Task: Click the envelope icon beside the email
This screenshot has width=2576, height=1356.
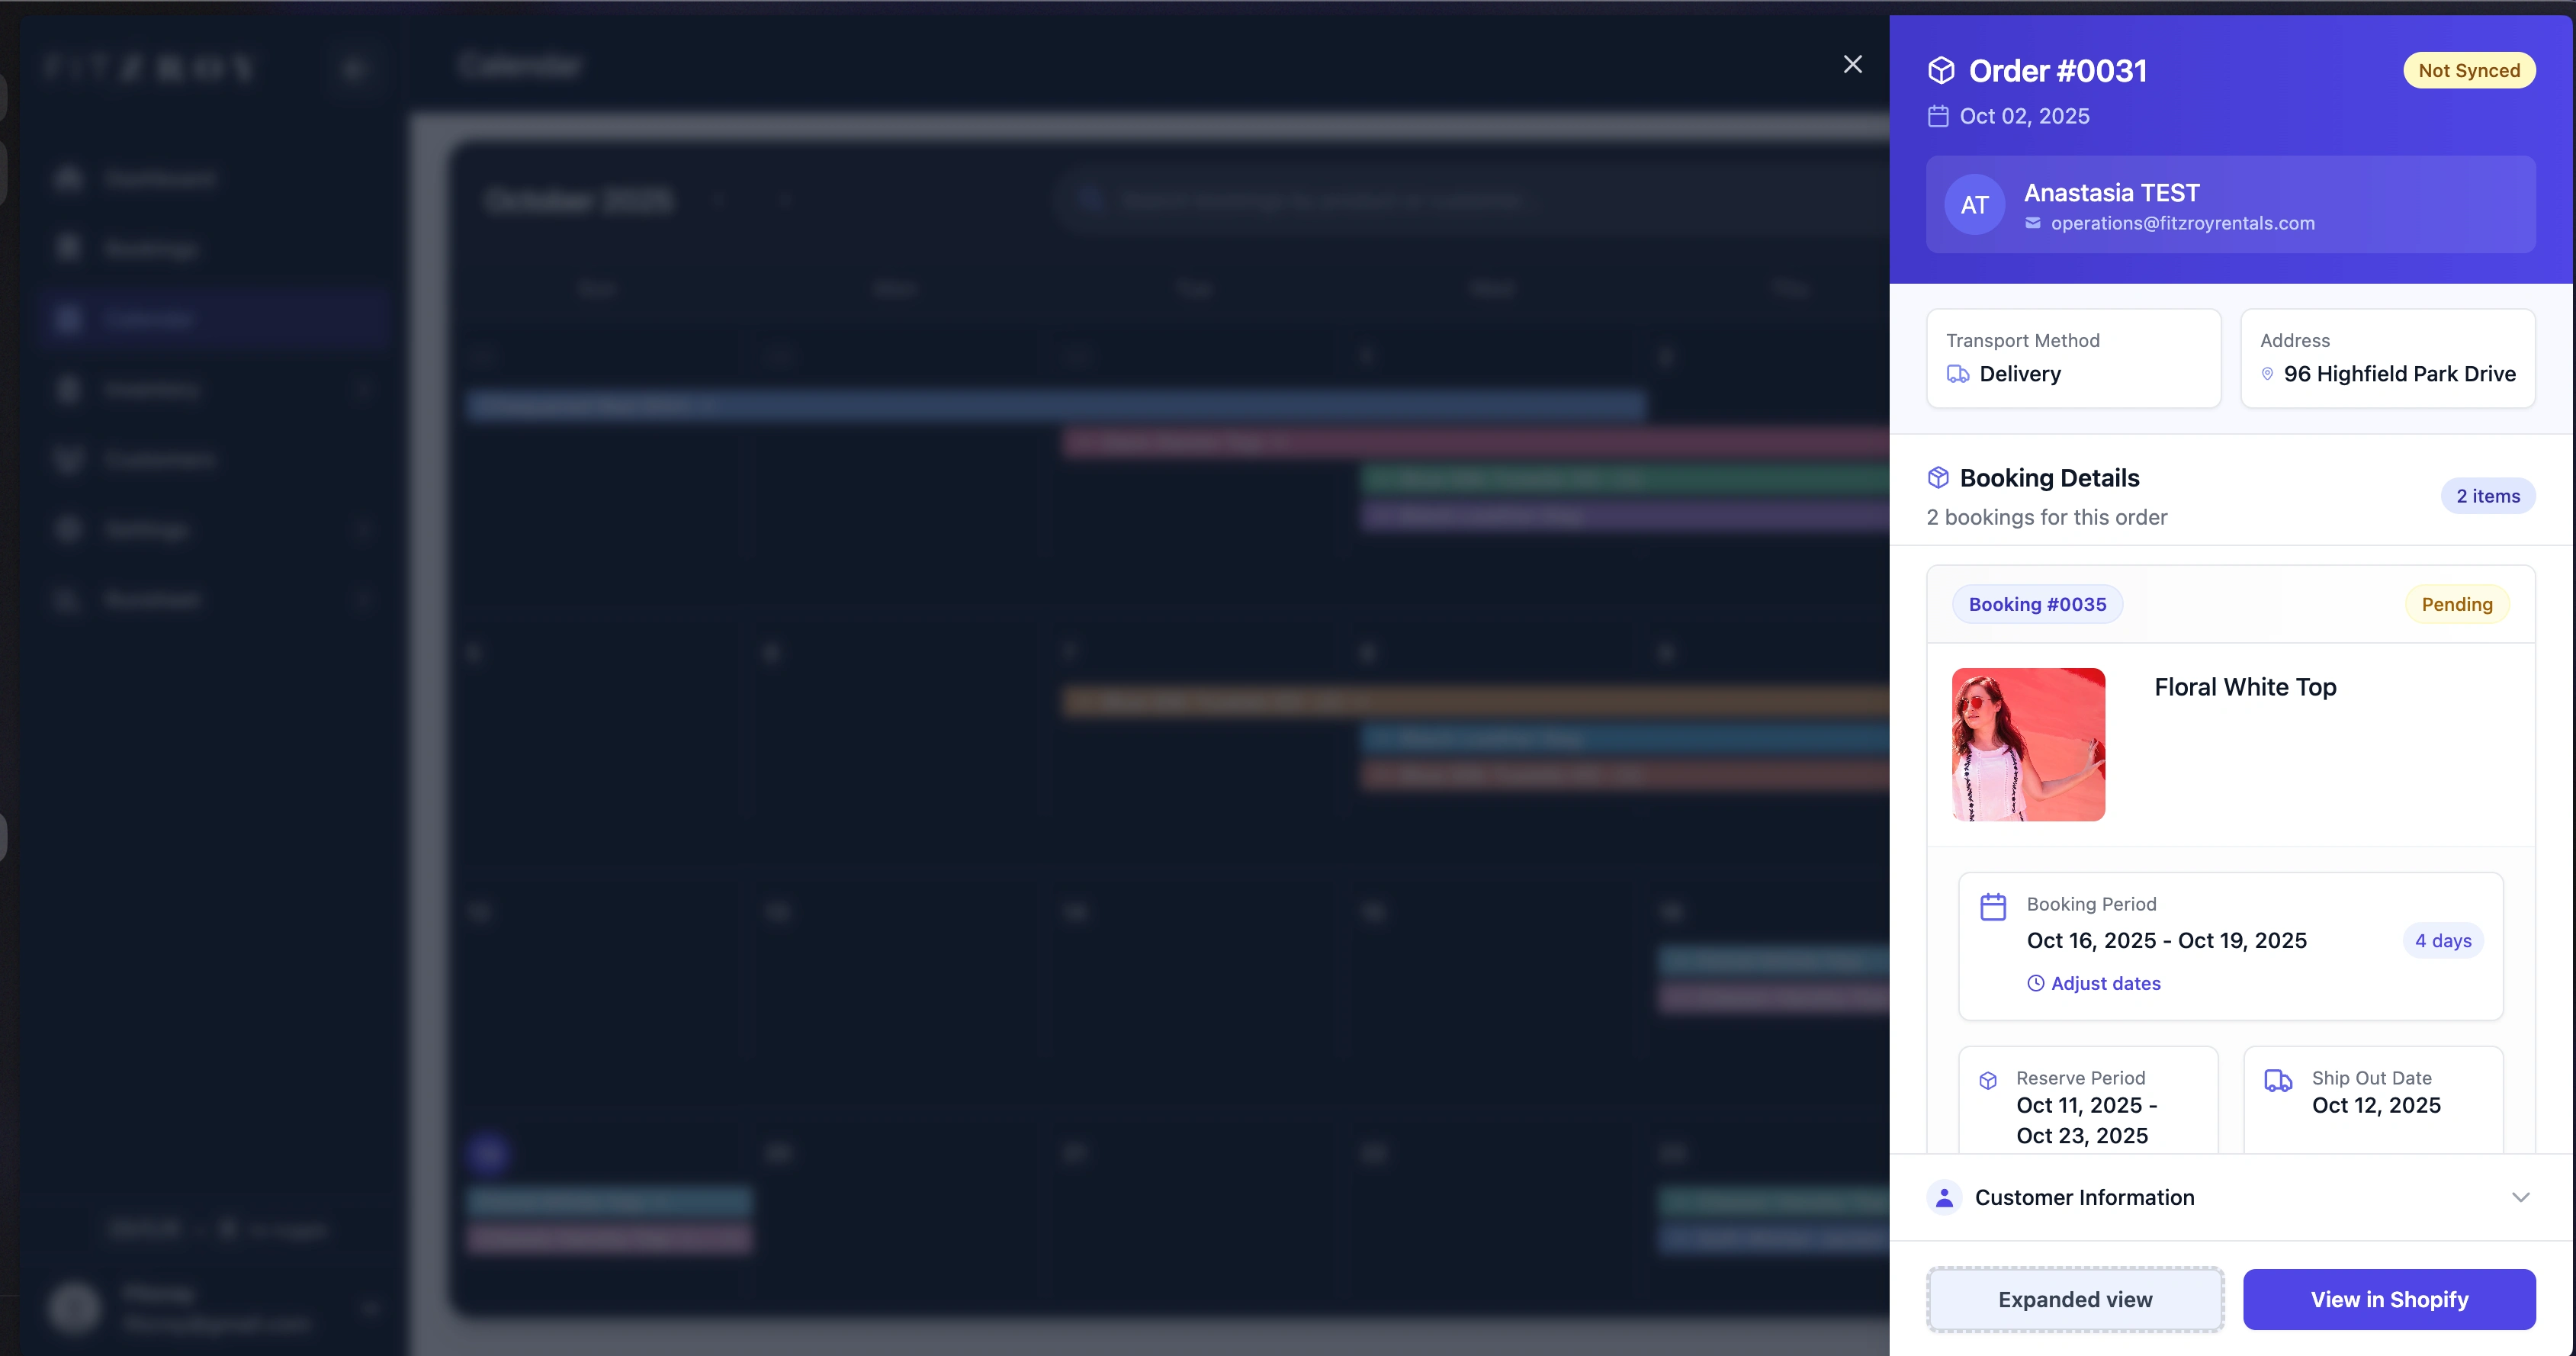Action: (x=2033, y=223)
